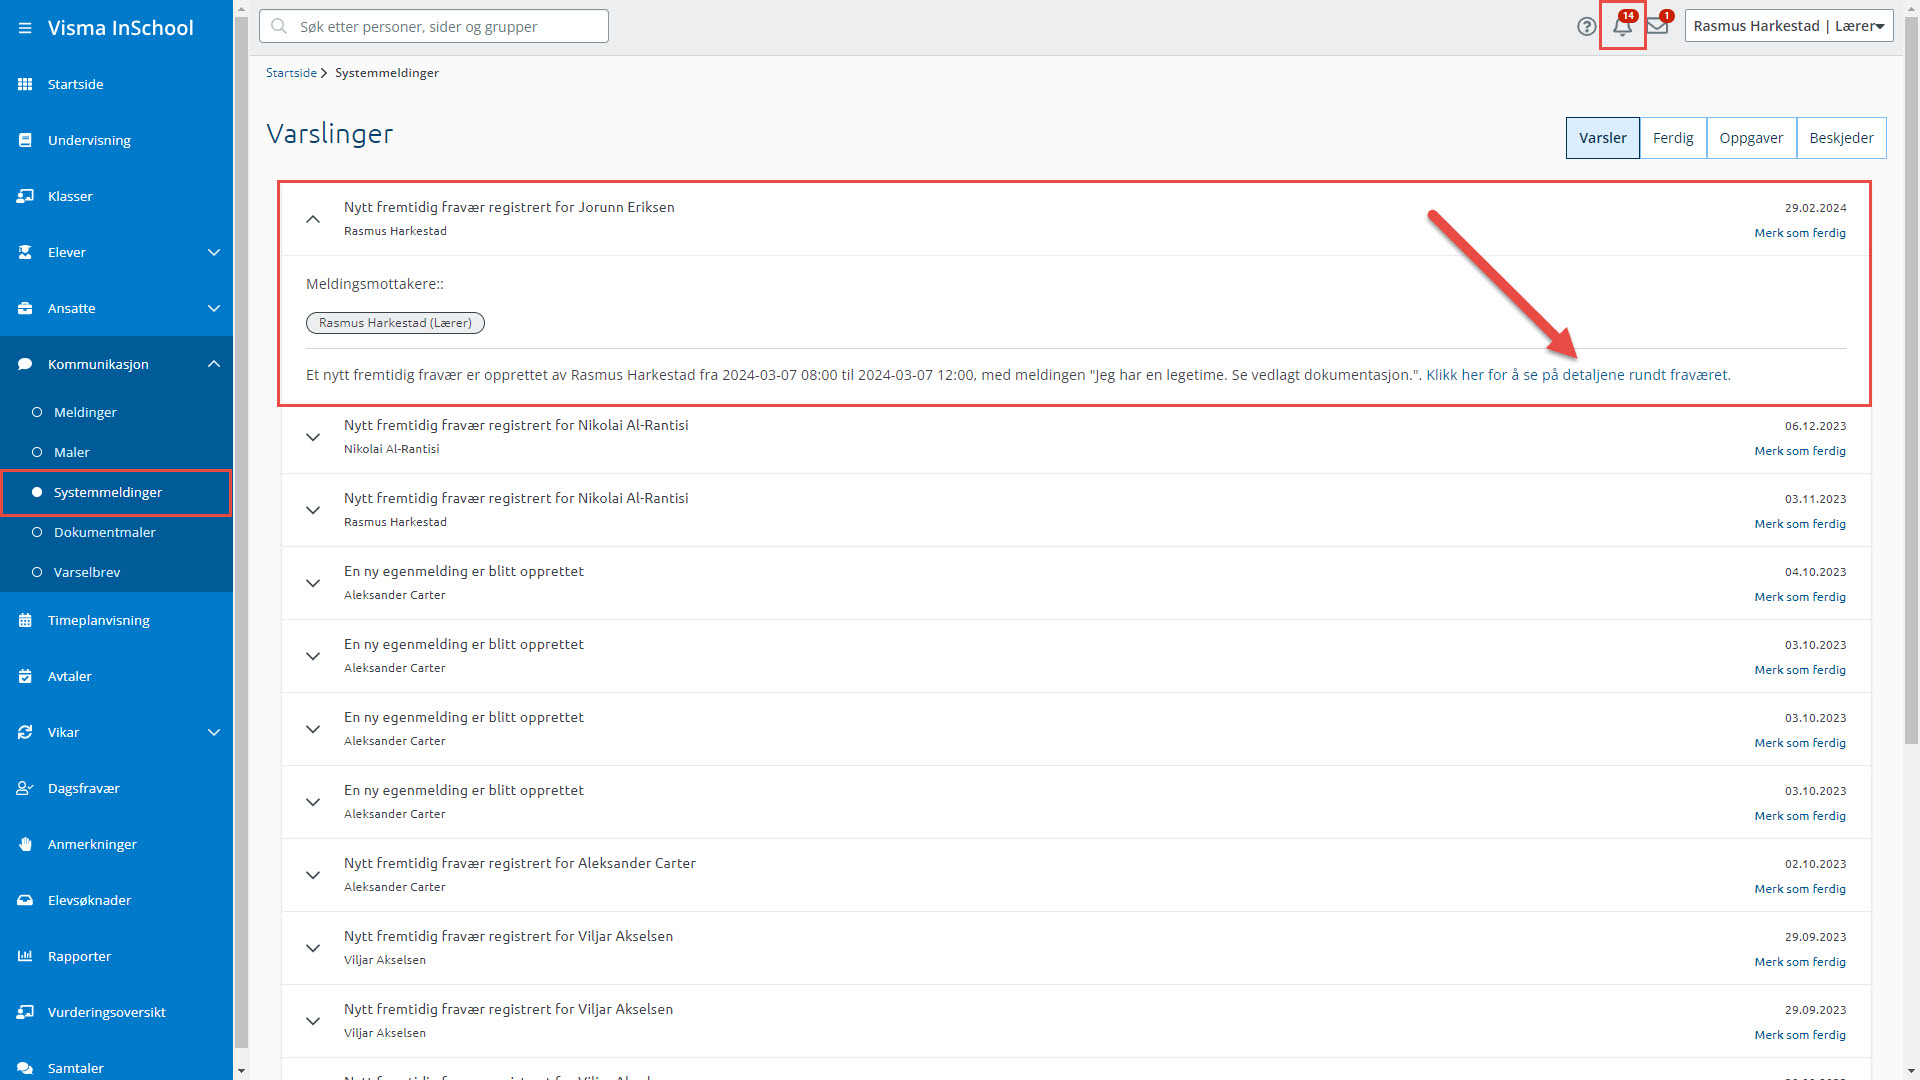Switch to the Beskjeder tab
Image resolution: width=1920 pixels, height=1080 pixels.
(1841, 138)
